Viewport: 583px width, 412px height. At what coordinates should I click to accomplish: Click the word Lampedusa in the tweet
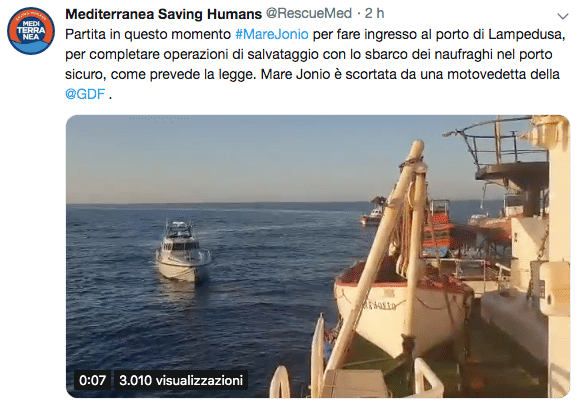point(526,34)
